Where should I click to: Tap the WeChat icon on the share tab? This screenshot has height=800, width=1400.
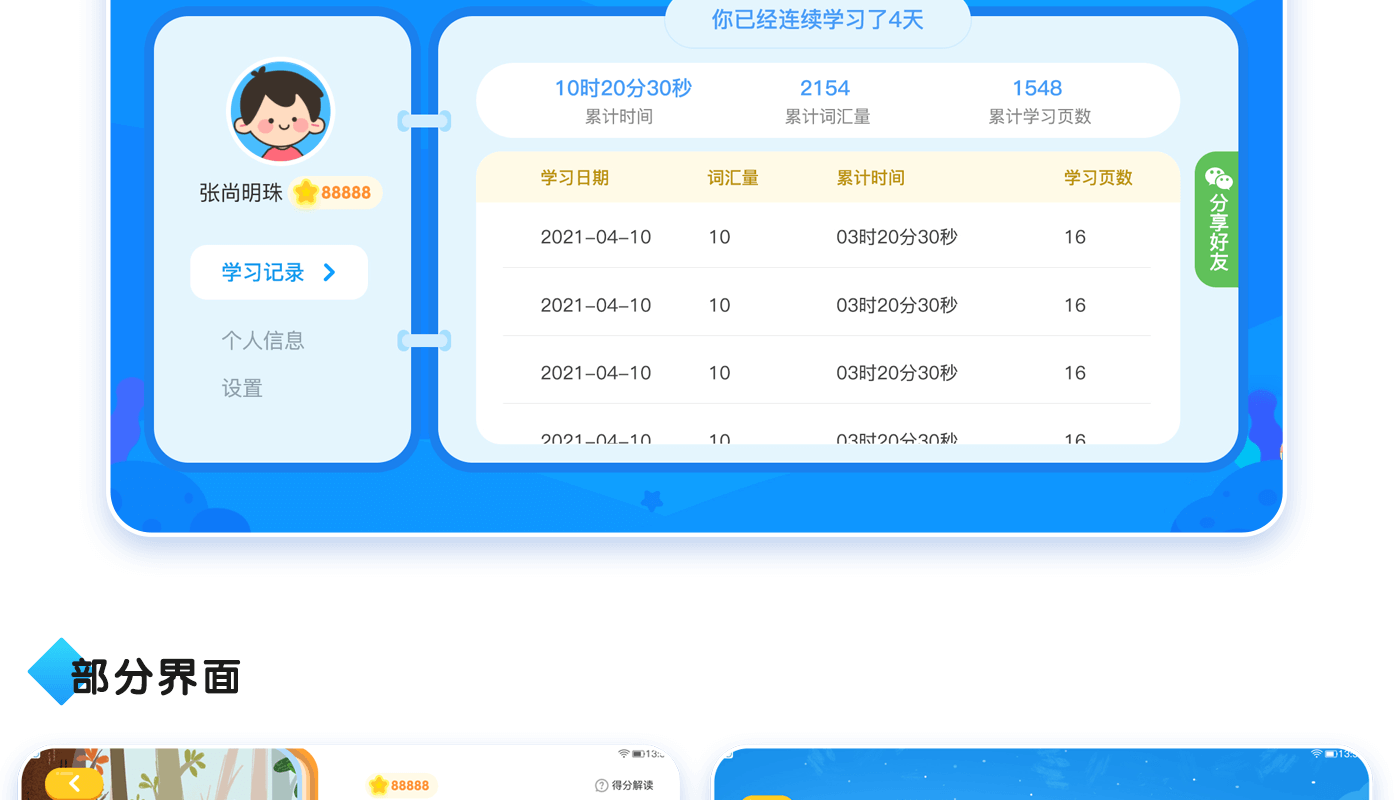click(1218, 179)
